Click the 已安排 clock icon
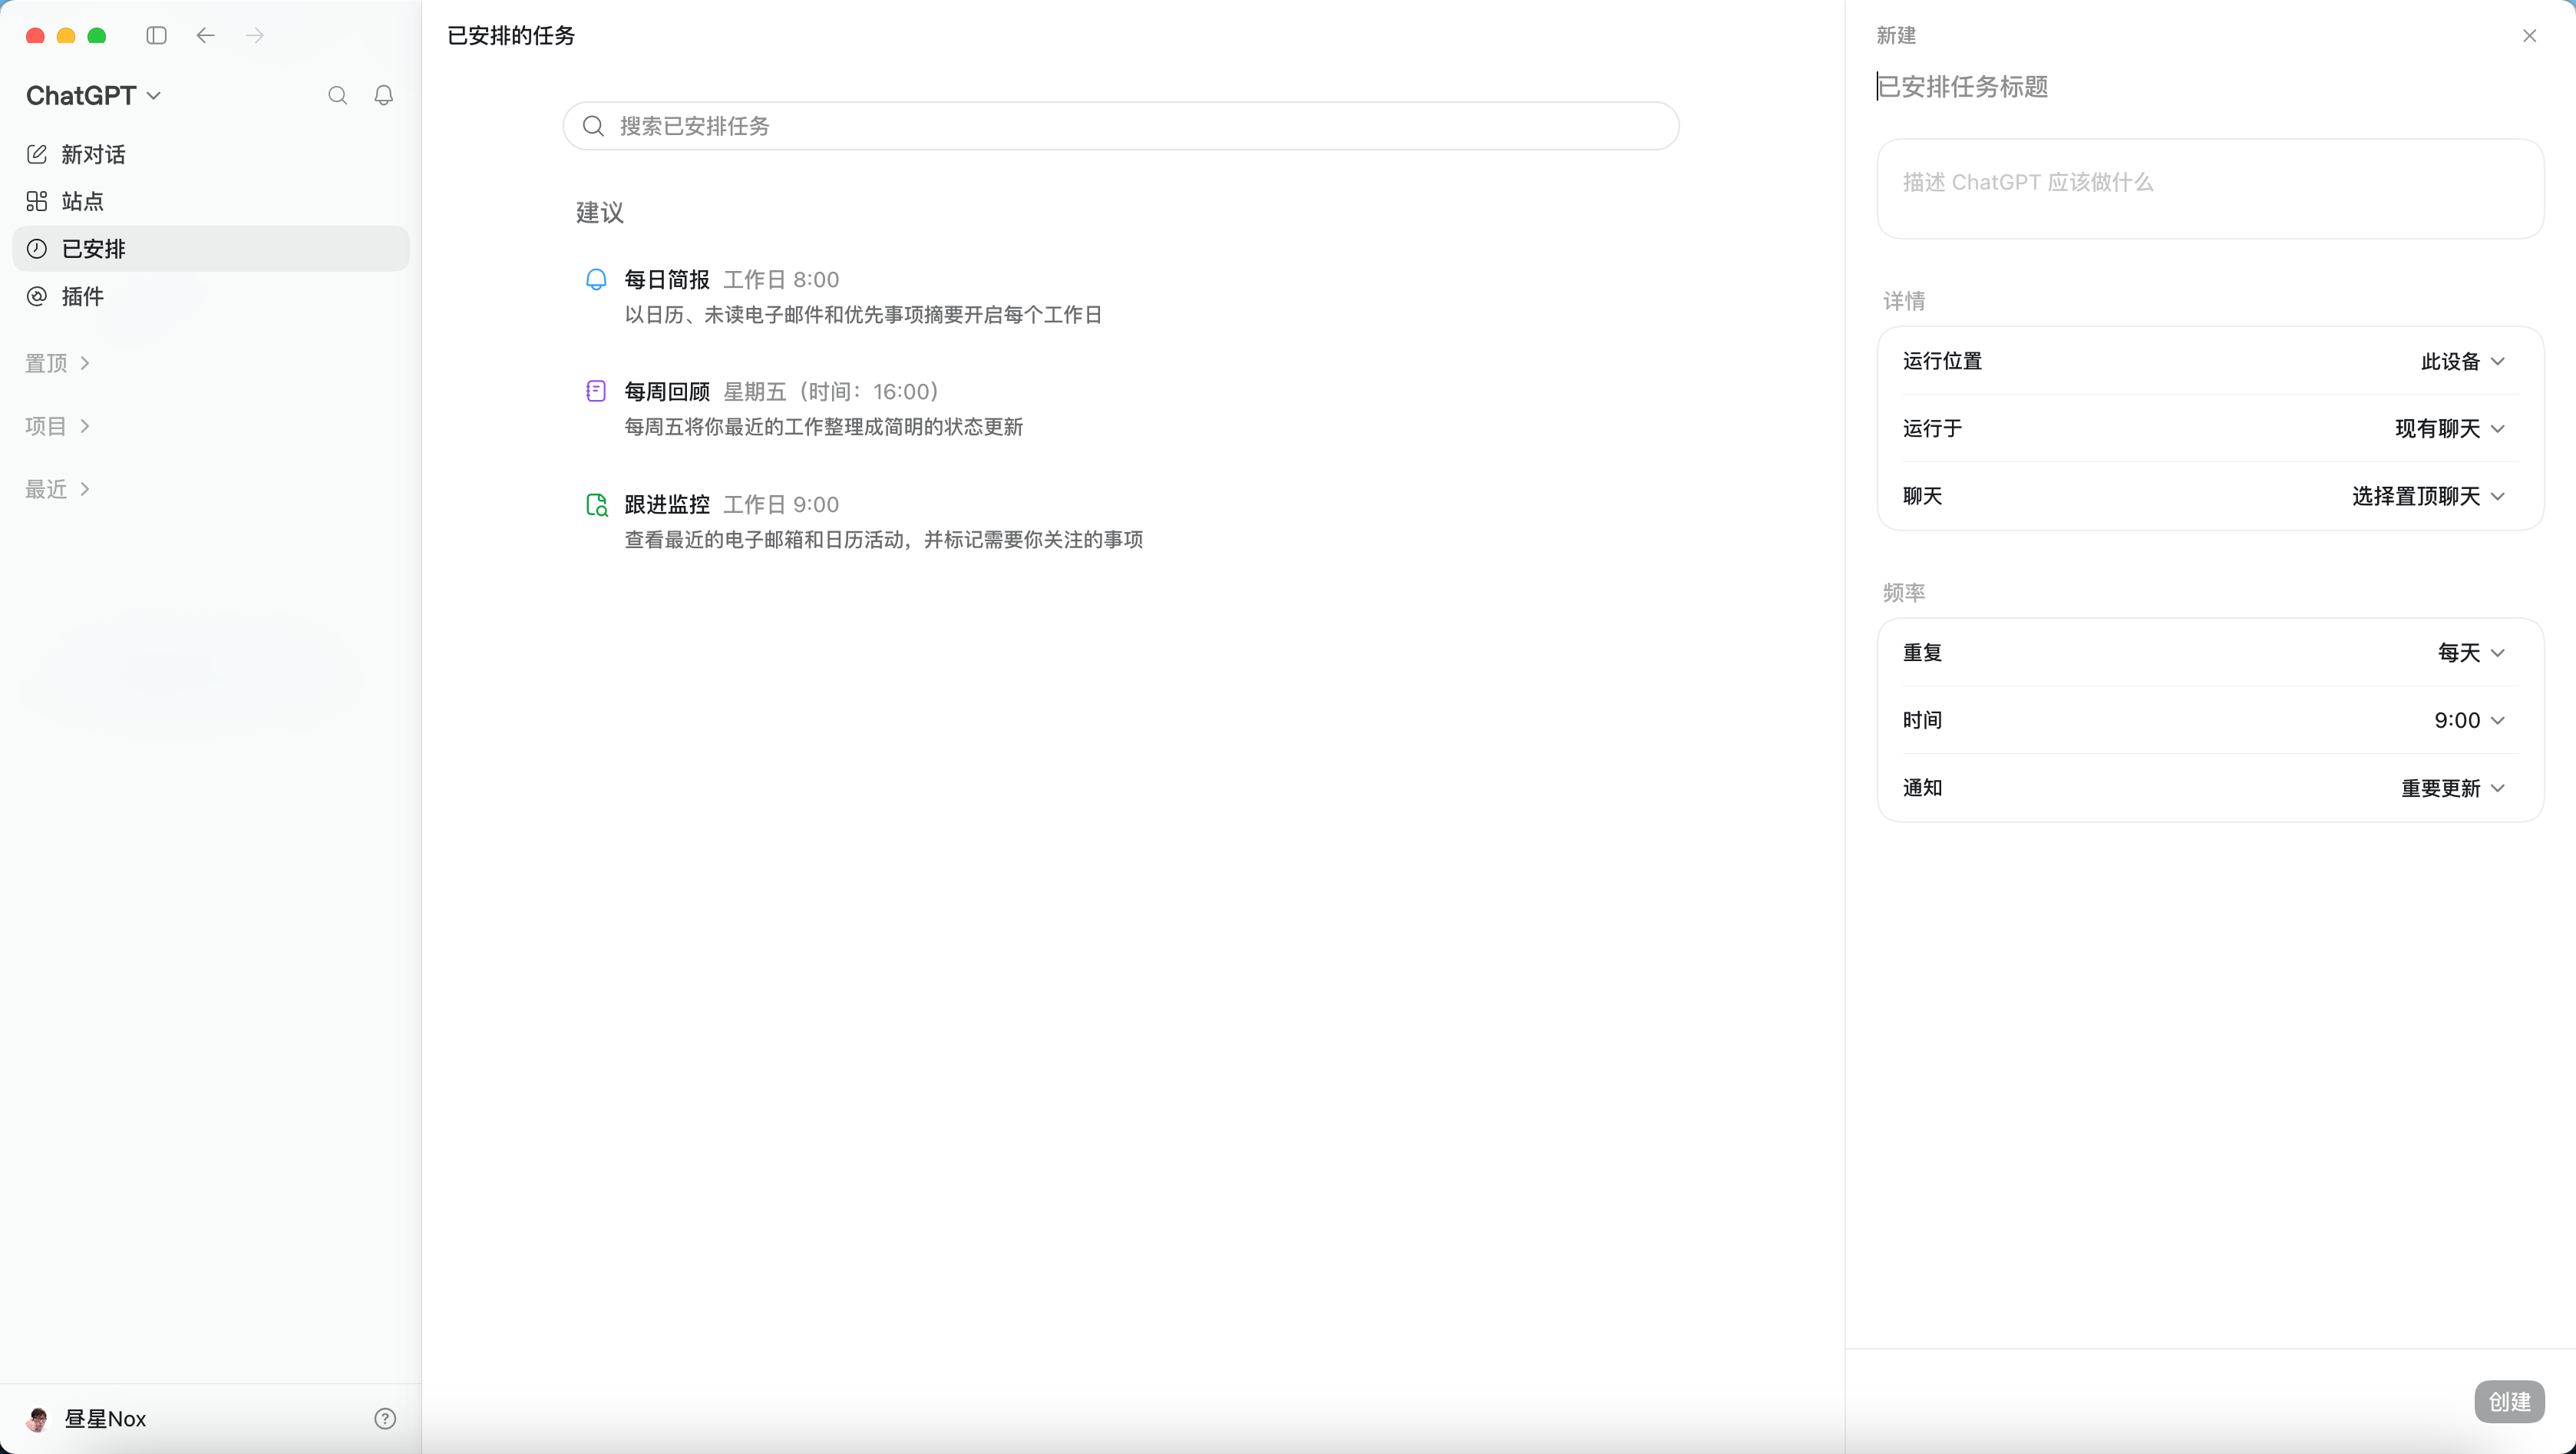Screen dimensions: 2576x1454 (37, 248)
